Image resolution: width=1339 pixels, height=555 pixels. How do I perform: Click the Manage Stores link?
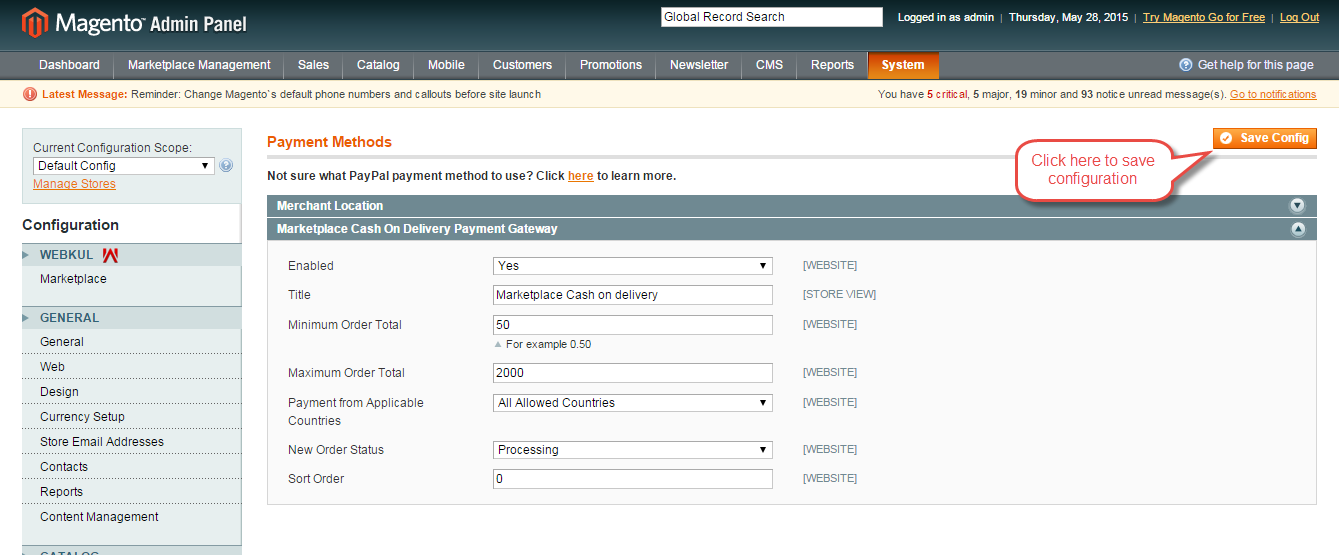coord(74,184)
